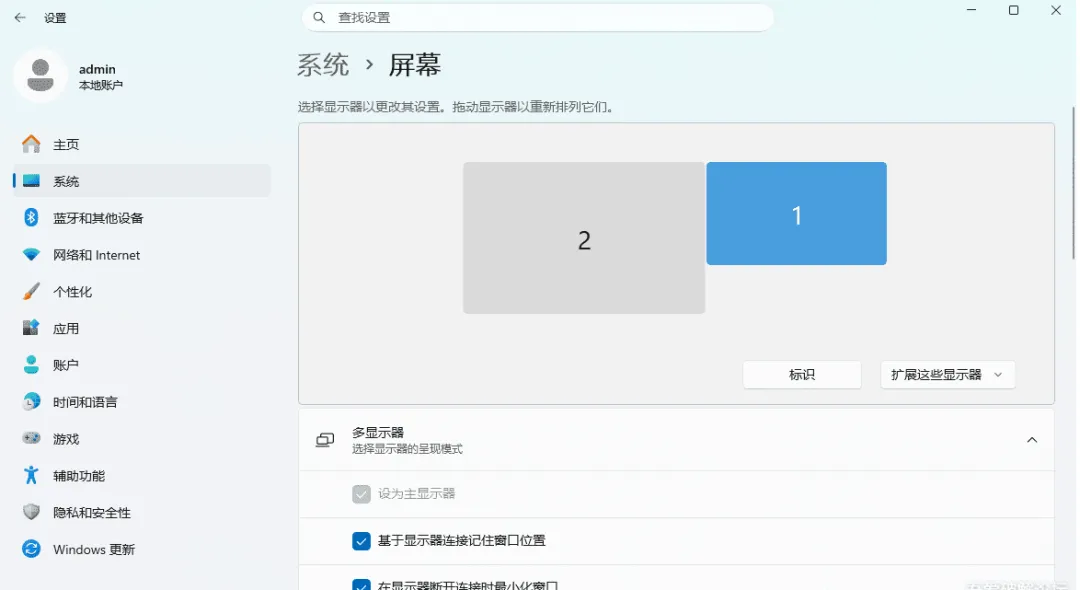Open 账户 settings page
Viewport: 1080px width, 590px height.
(142, 365)
